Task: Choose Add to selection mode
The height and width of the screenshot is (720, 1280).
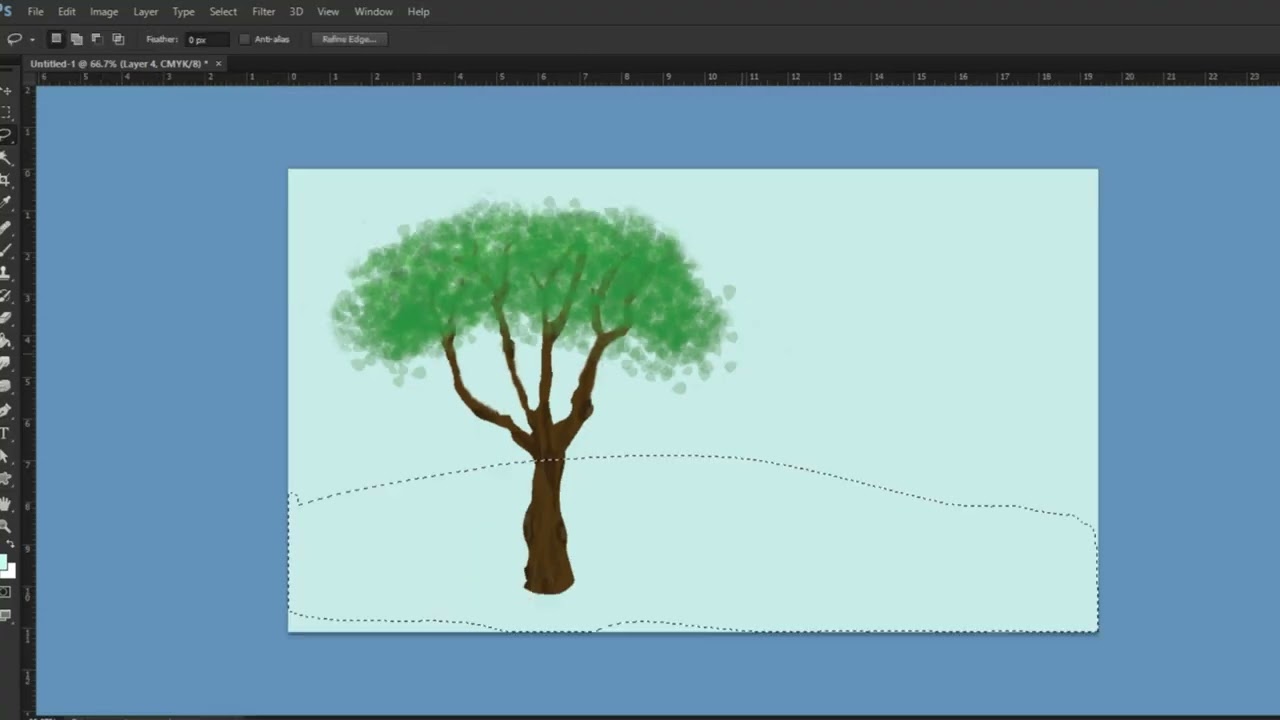Action: pyautogui.click(x=77, y=39)
